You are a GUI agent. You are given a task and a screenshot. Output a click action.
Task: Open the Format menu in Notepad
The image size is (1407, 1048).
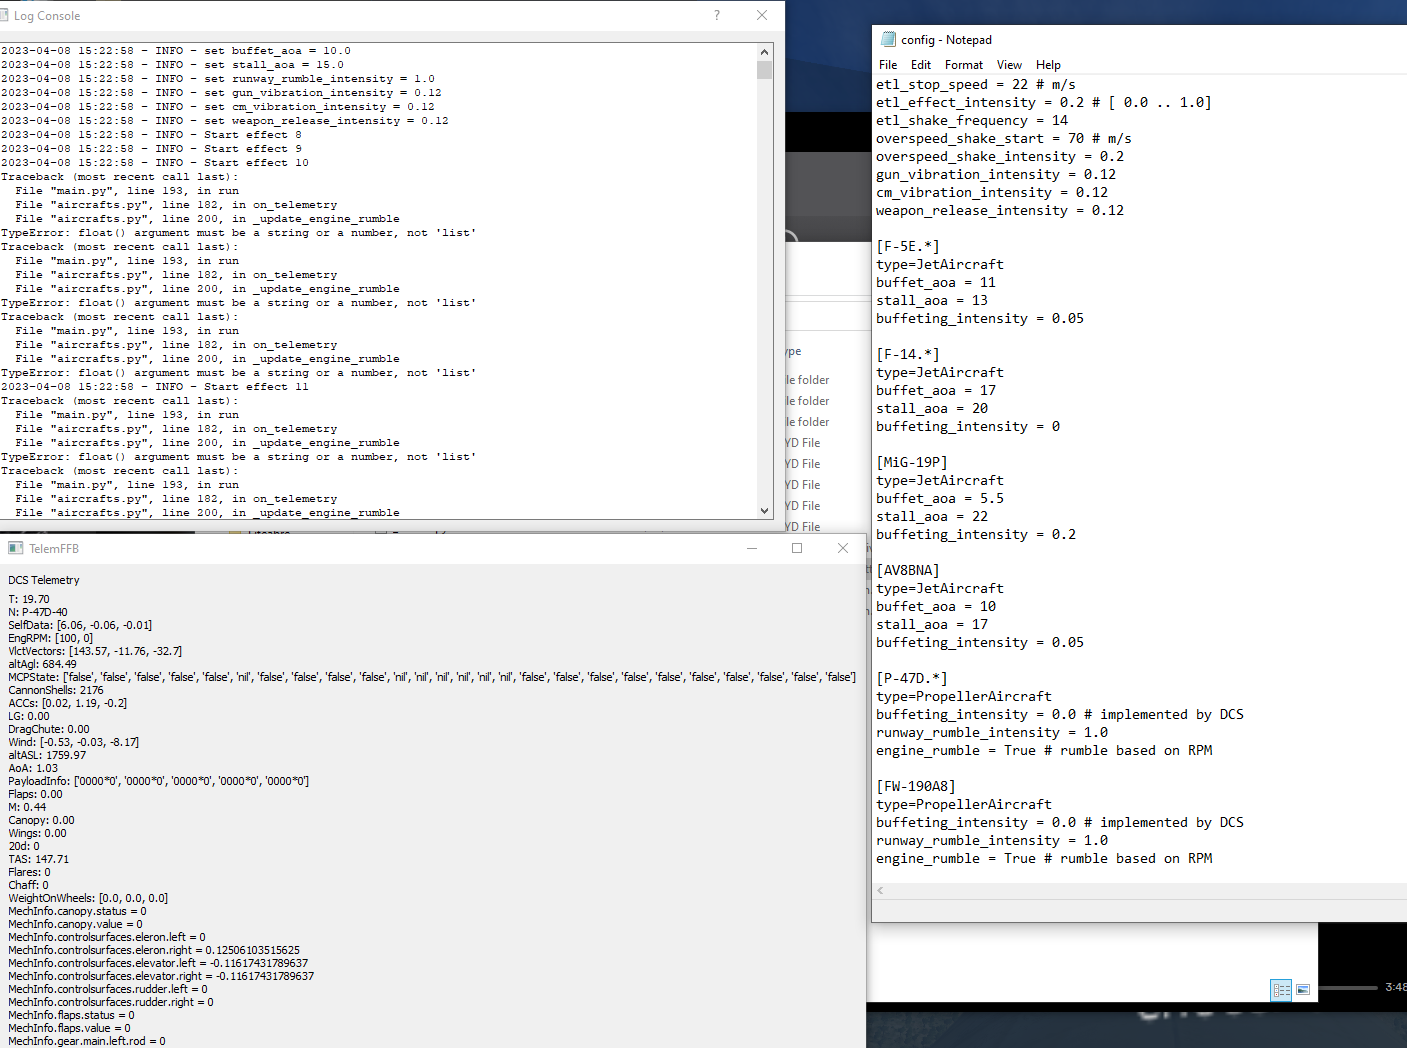point(964,65)
